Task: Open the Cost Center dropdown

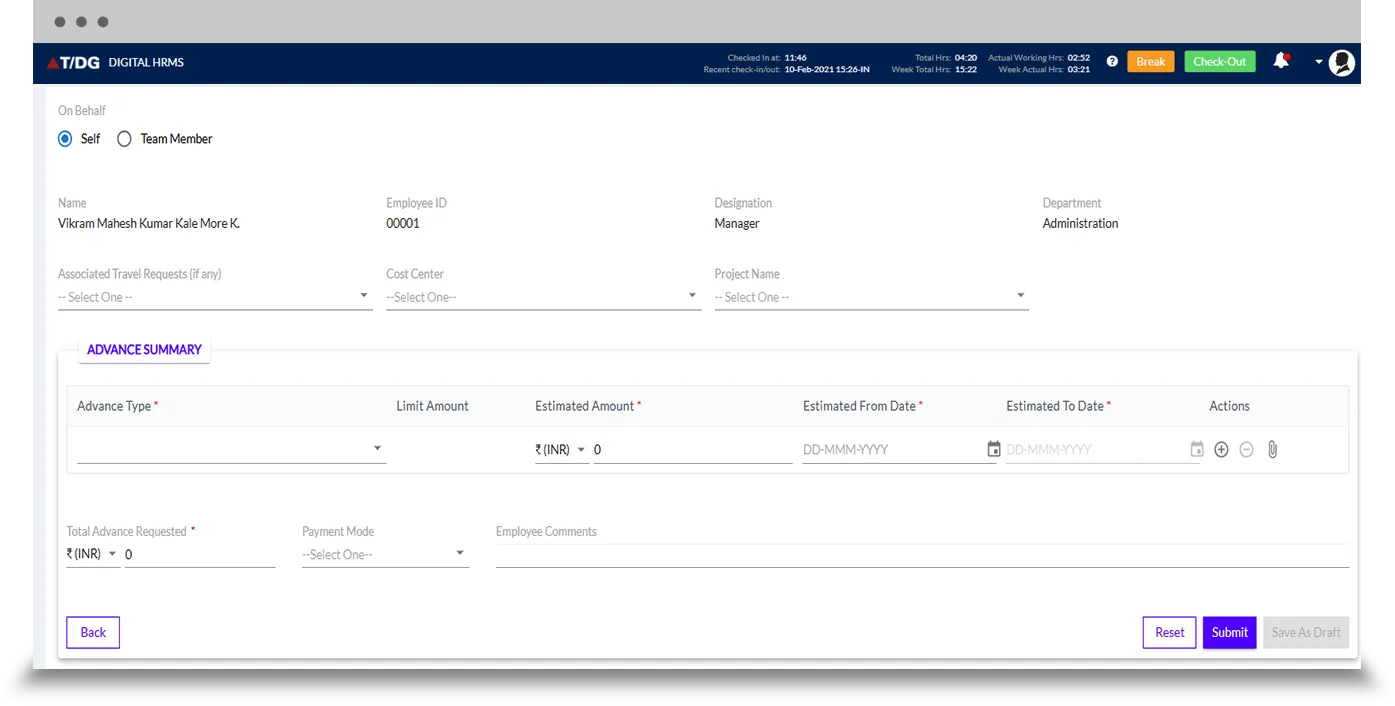Action: coord(543,297)
